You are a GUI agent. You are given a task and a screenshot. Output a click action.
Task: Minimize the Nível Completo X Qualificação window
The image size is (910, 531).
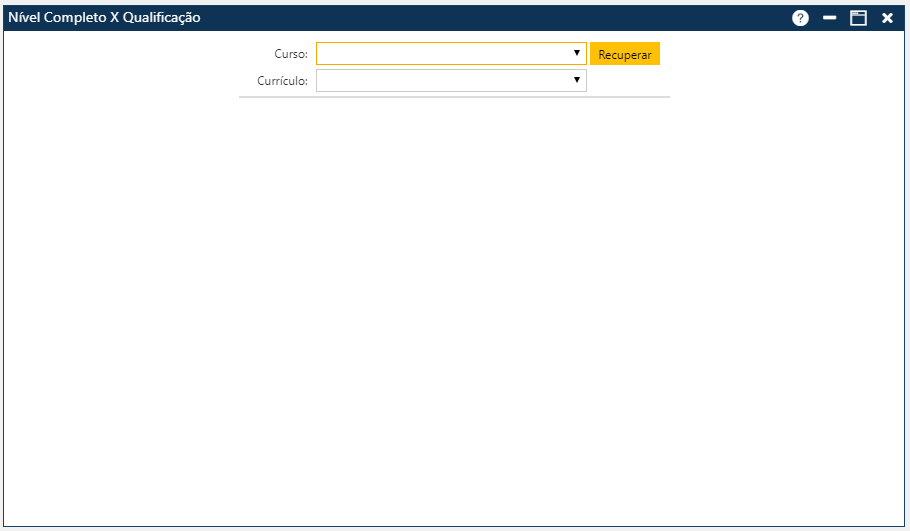click(x=829, y=18)
